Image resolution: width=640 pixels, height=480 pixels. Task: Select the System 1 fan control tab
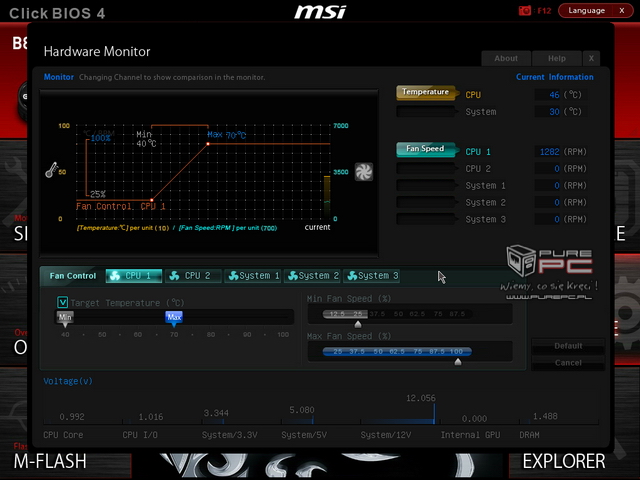pyautogui.click(x=252, y=276)
